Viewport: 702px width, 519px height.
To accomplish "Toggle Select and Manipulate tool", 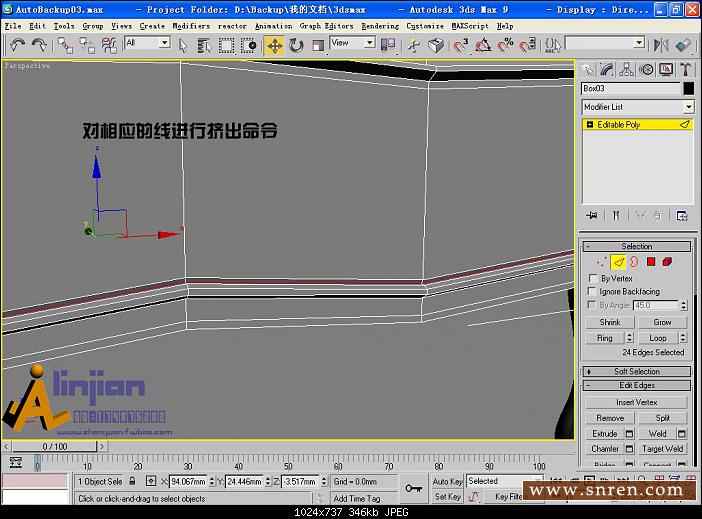I will coord(414,45).
